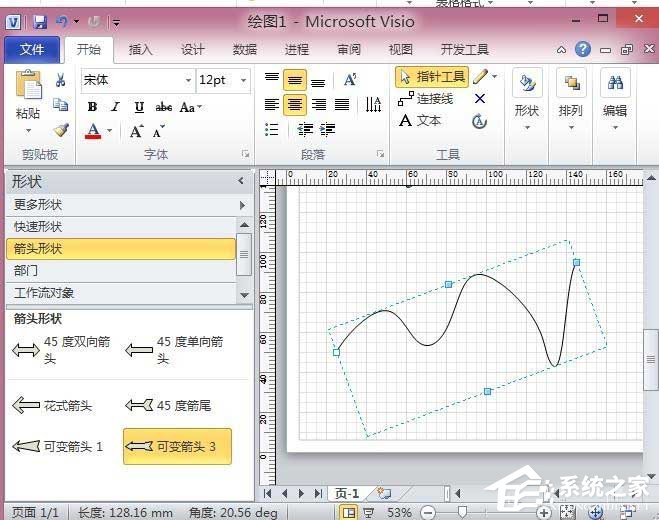Click the insert new page tab icon
This screenshot has height=520, width=659.
384,493
